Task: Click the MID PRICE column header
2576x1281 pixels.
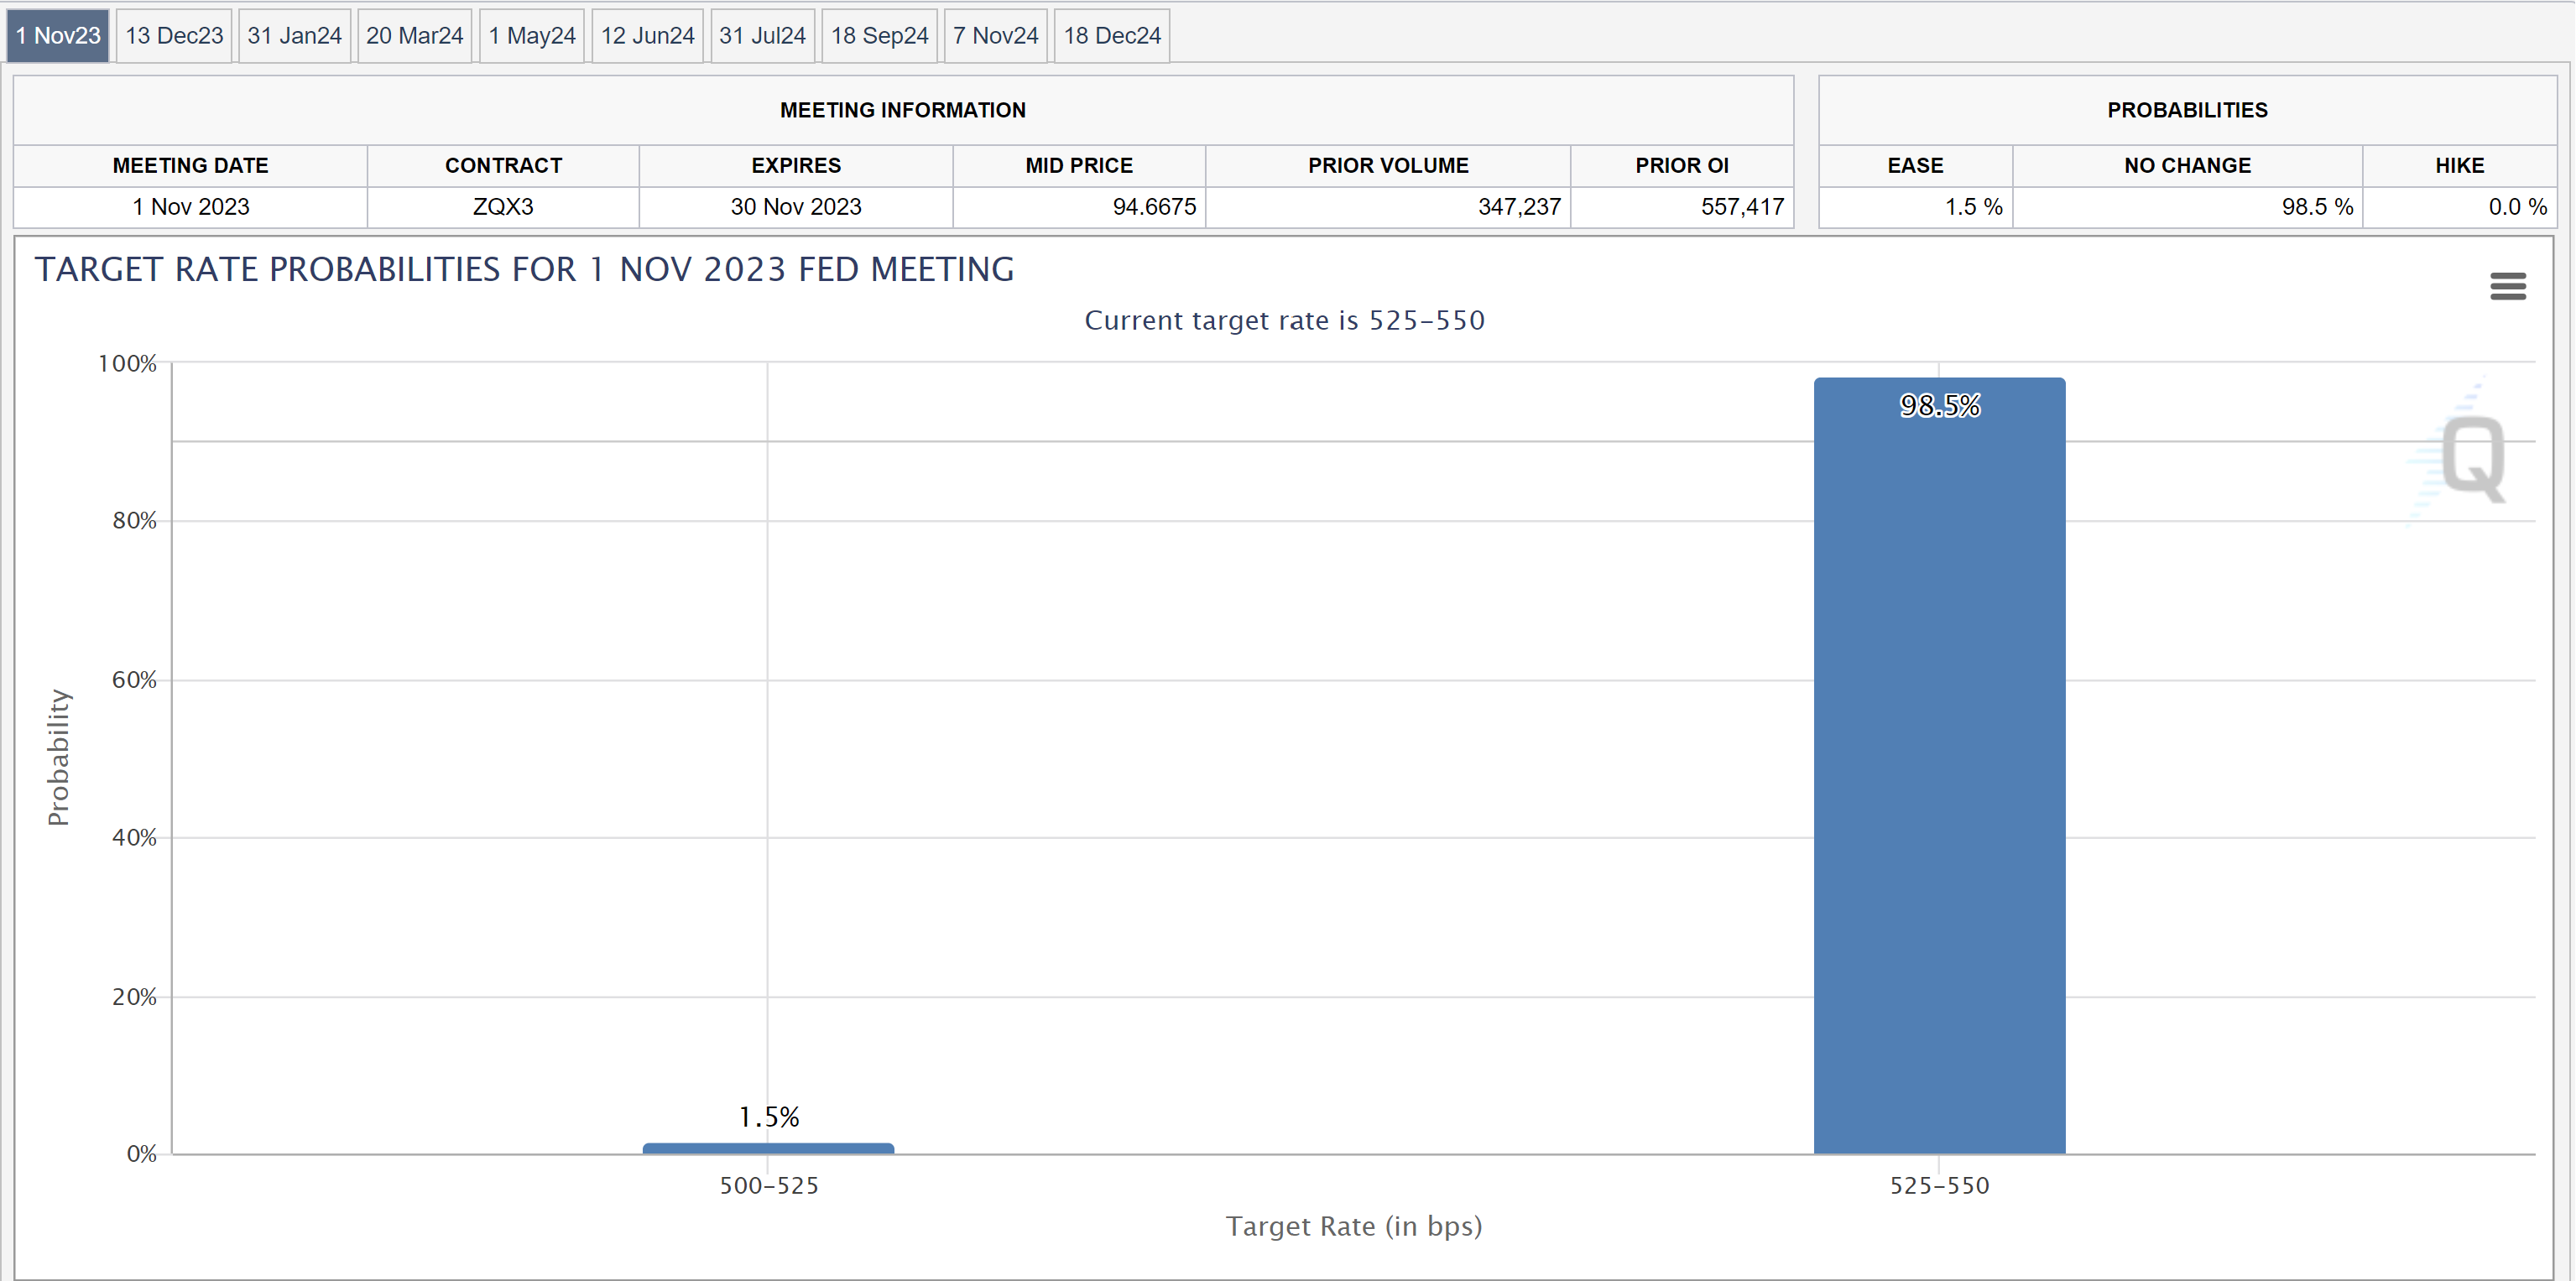Action: click(x=1078, y=166)
